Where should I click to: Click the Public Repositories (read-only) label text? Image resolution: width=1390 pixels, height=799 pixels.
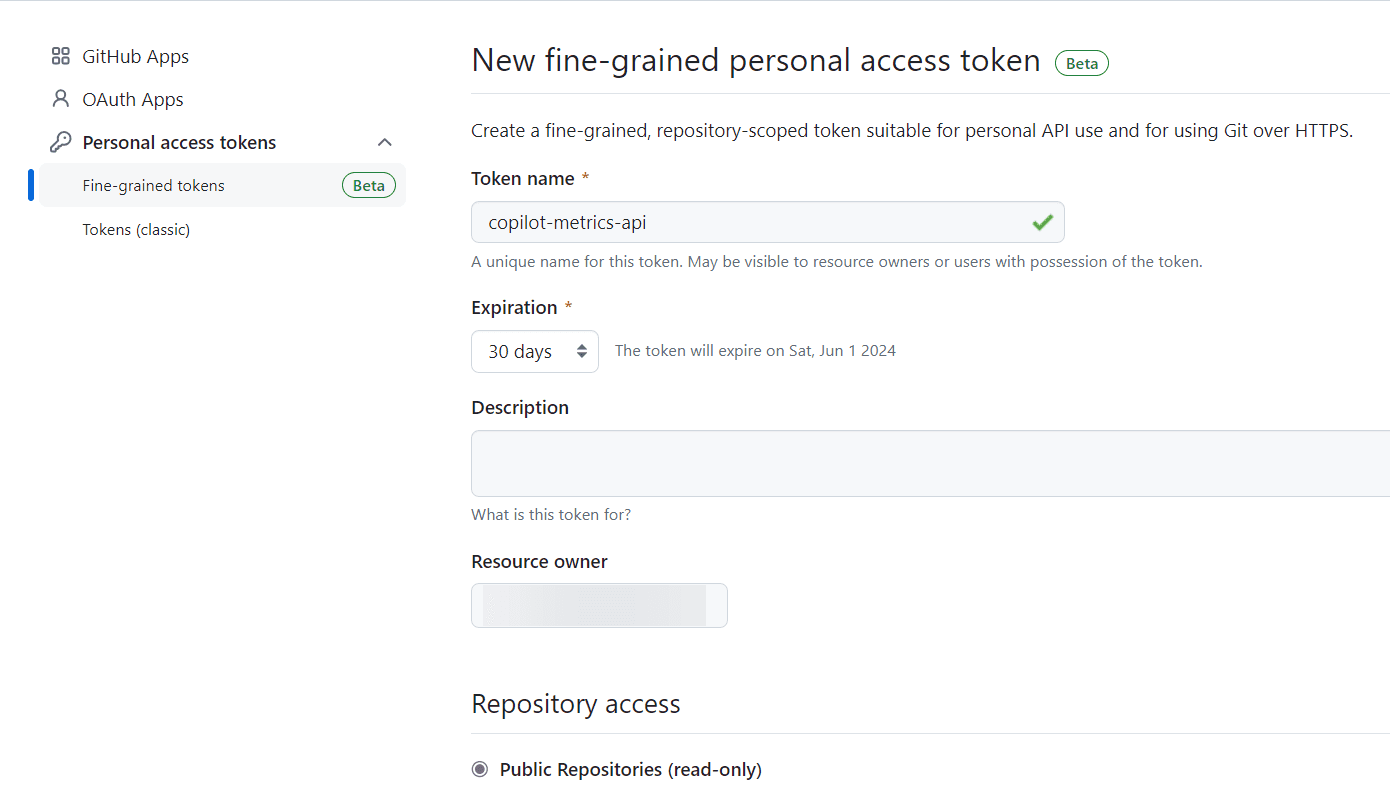[x=631, y=769]
